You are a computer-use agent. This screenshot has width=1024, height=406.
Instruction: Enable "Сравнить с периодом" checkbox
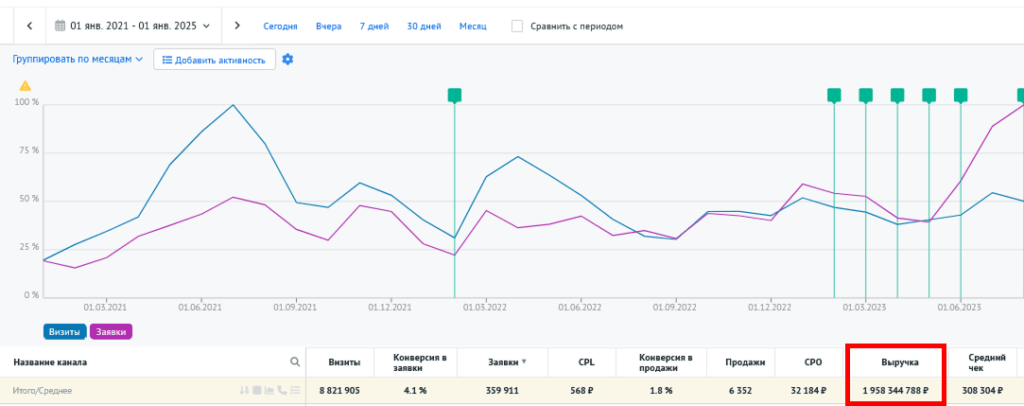517,26
